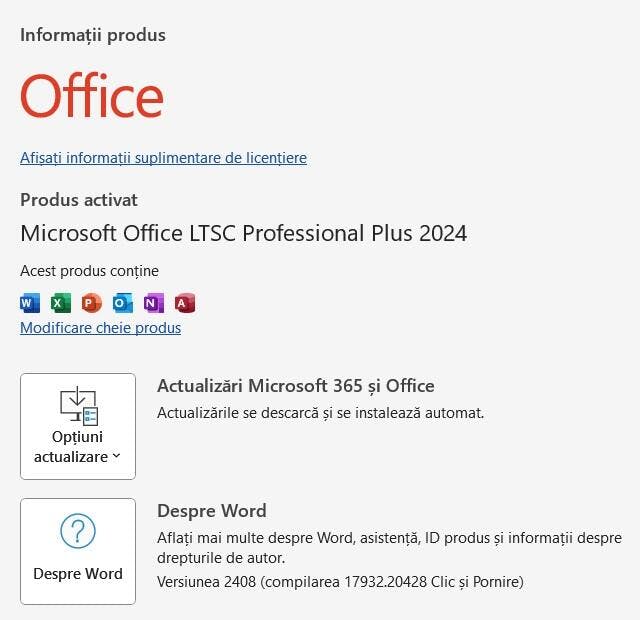Click the 'Informații produs' page heading
This screenshot has height=620, width=640.
tap(93, 35)
